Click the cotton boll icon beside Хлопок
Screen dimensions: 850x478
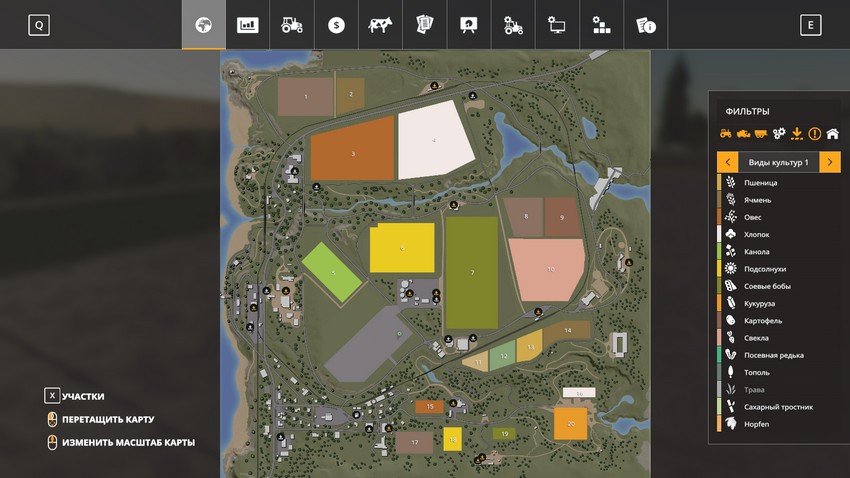731,235
